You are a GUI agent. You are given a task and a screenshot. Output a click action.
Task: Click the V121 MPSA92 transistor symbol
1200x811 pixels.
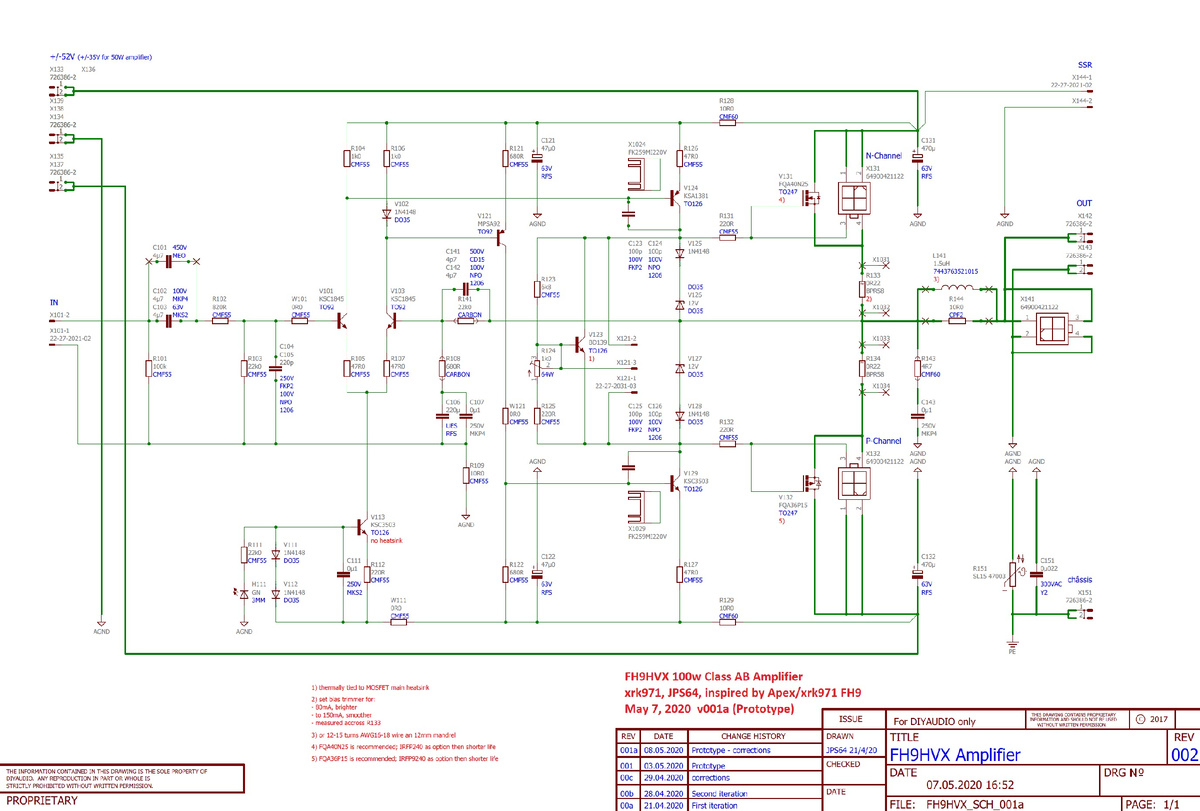click(x=500, y=236)
